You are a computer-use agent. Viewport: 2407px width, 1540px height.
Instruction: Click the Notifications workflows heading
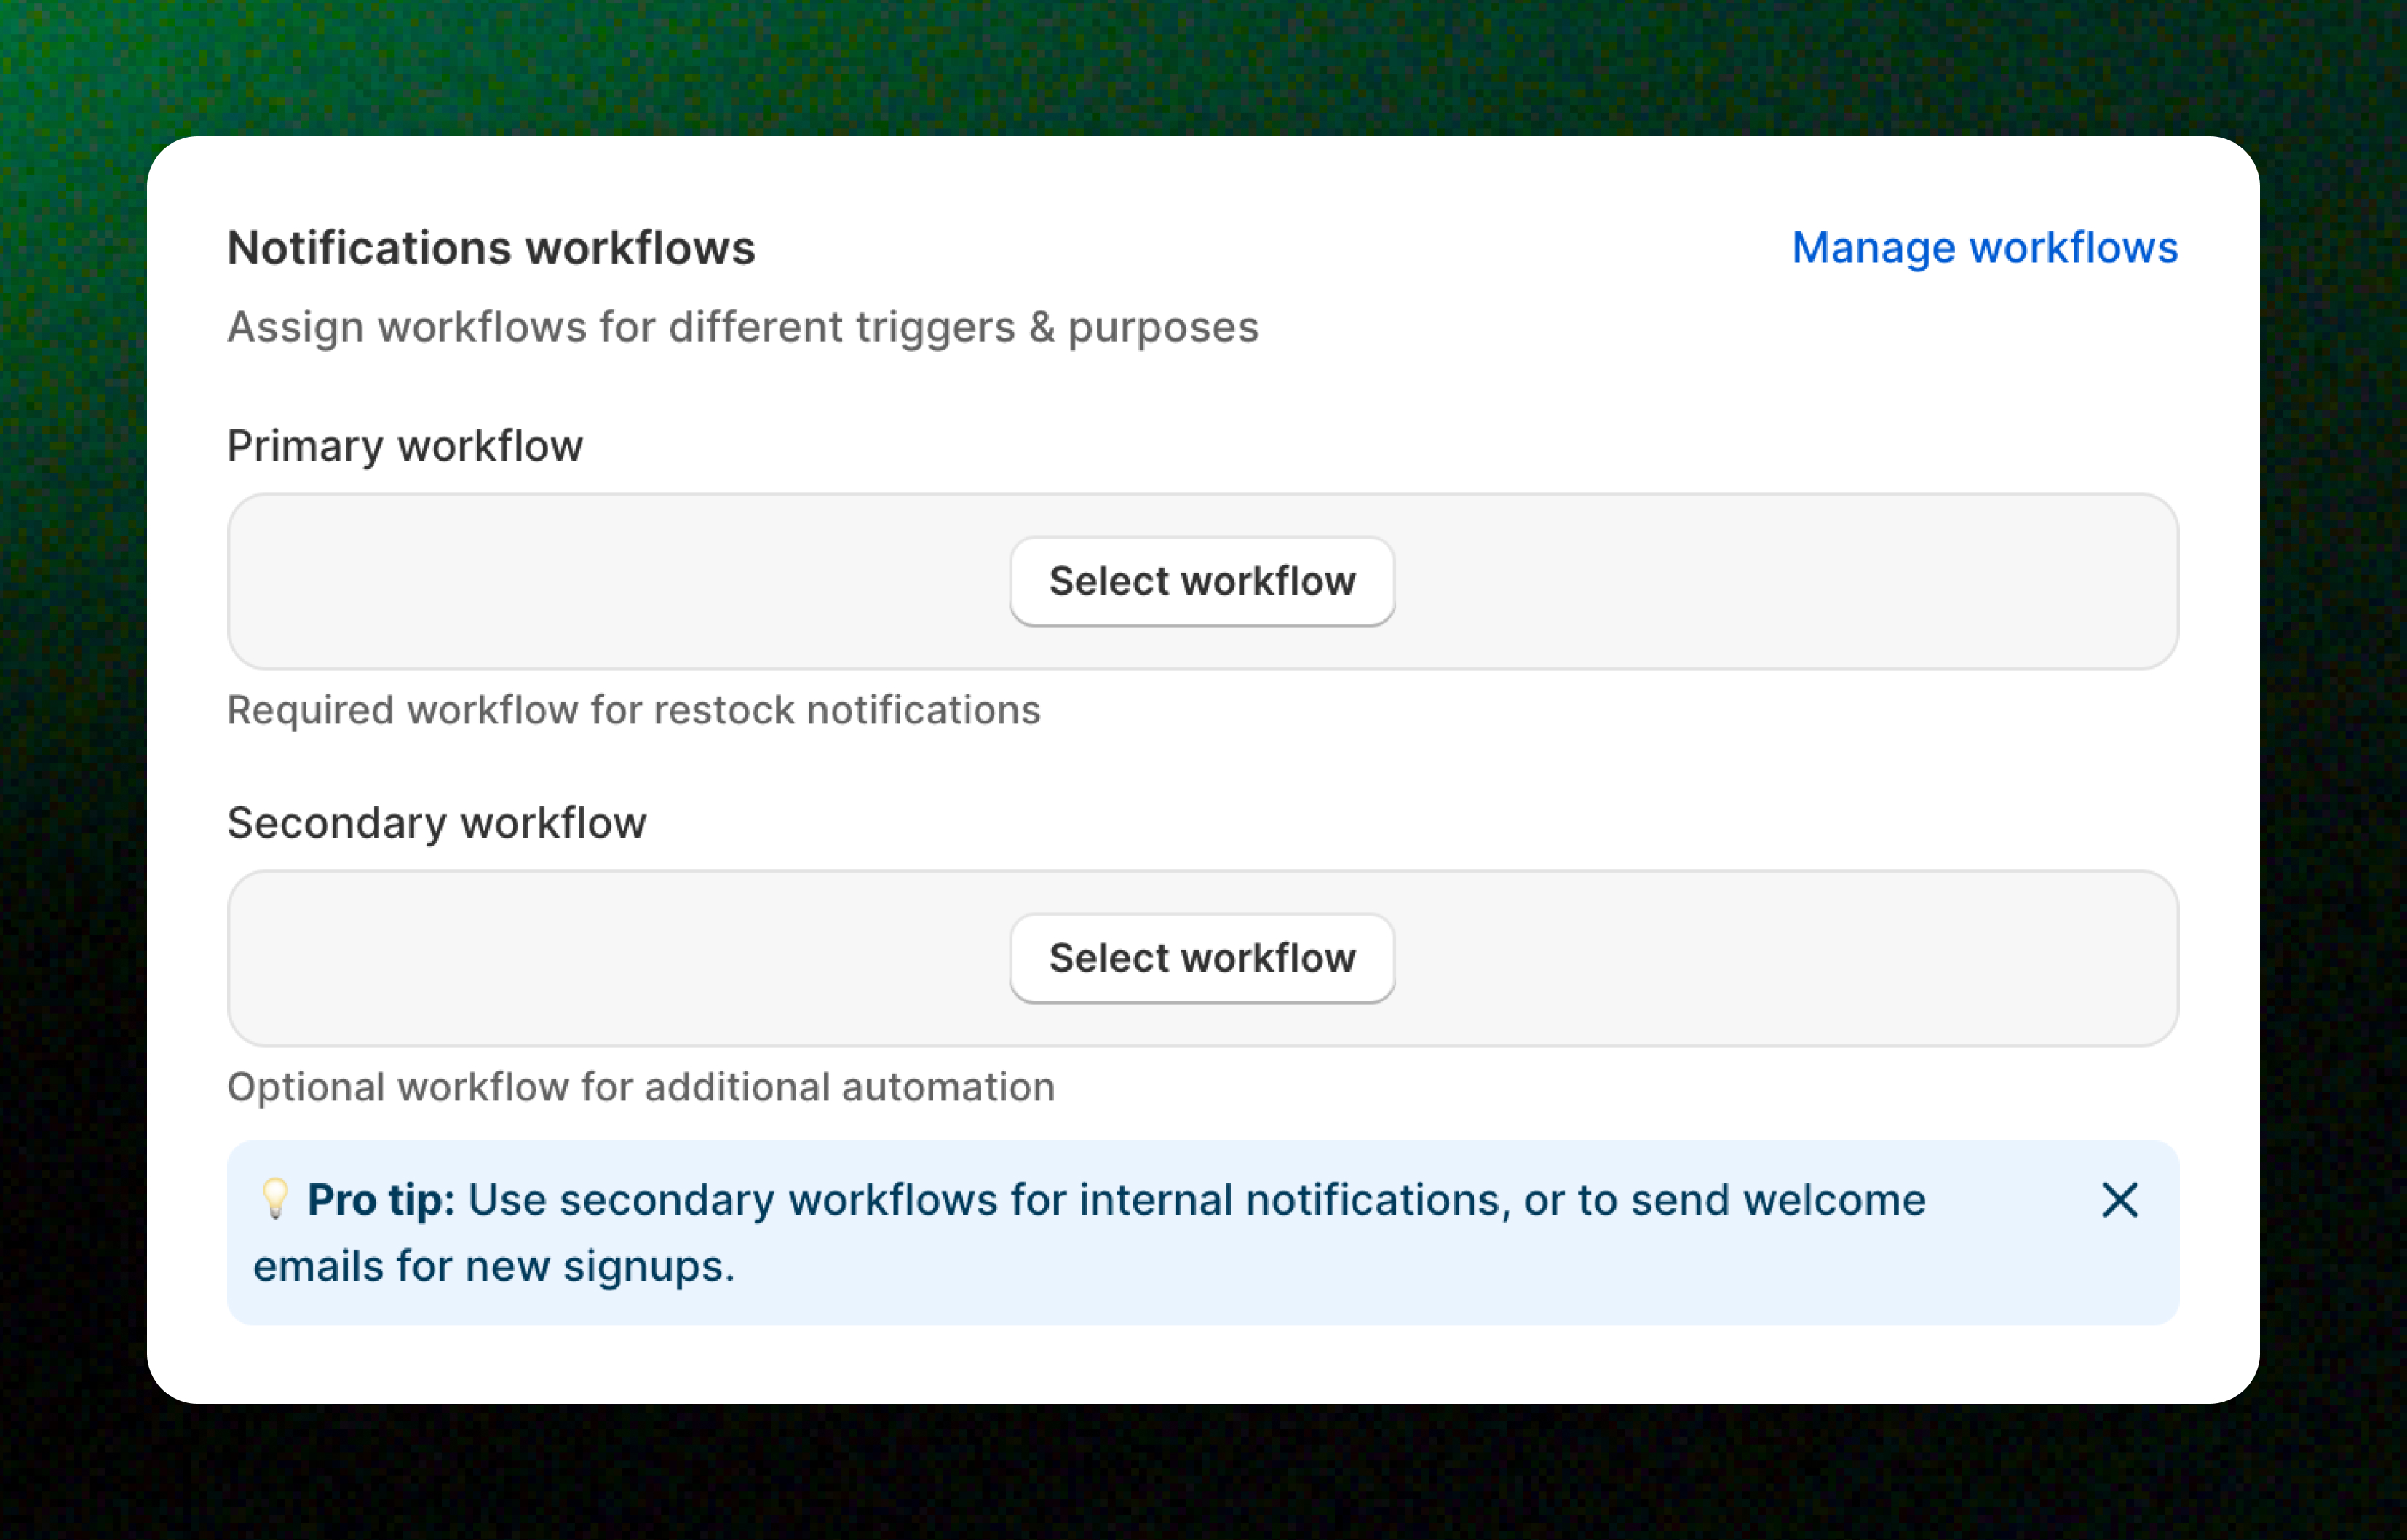(491, 248)
